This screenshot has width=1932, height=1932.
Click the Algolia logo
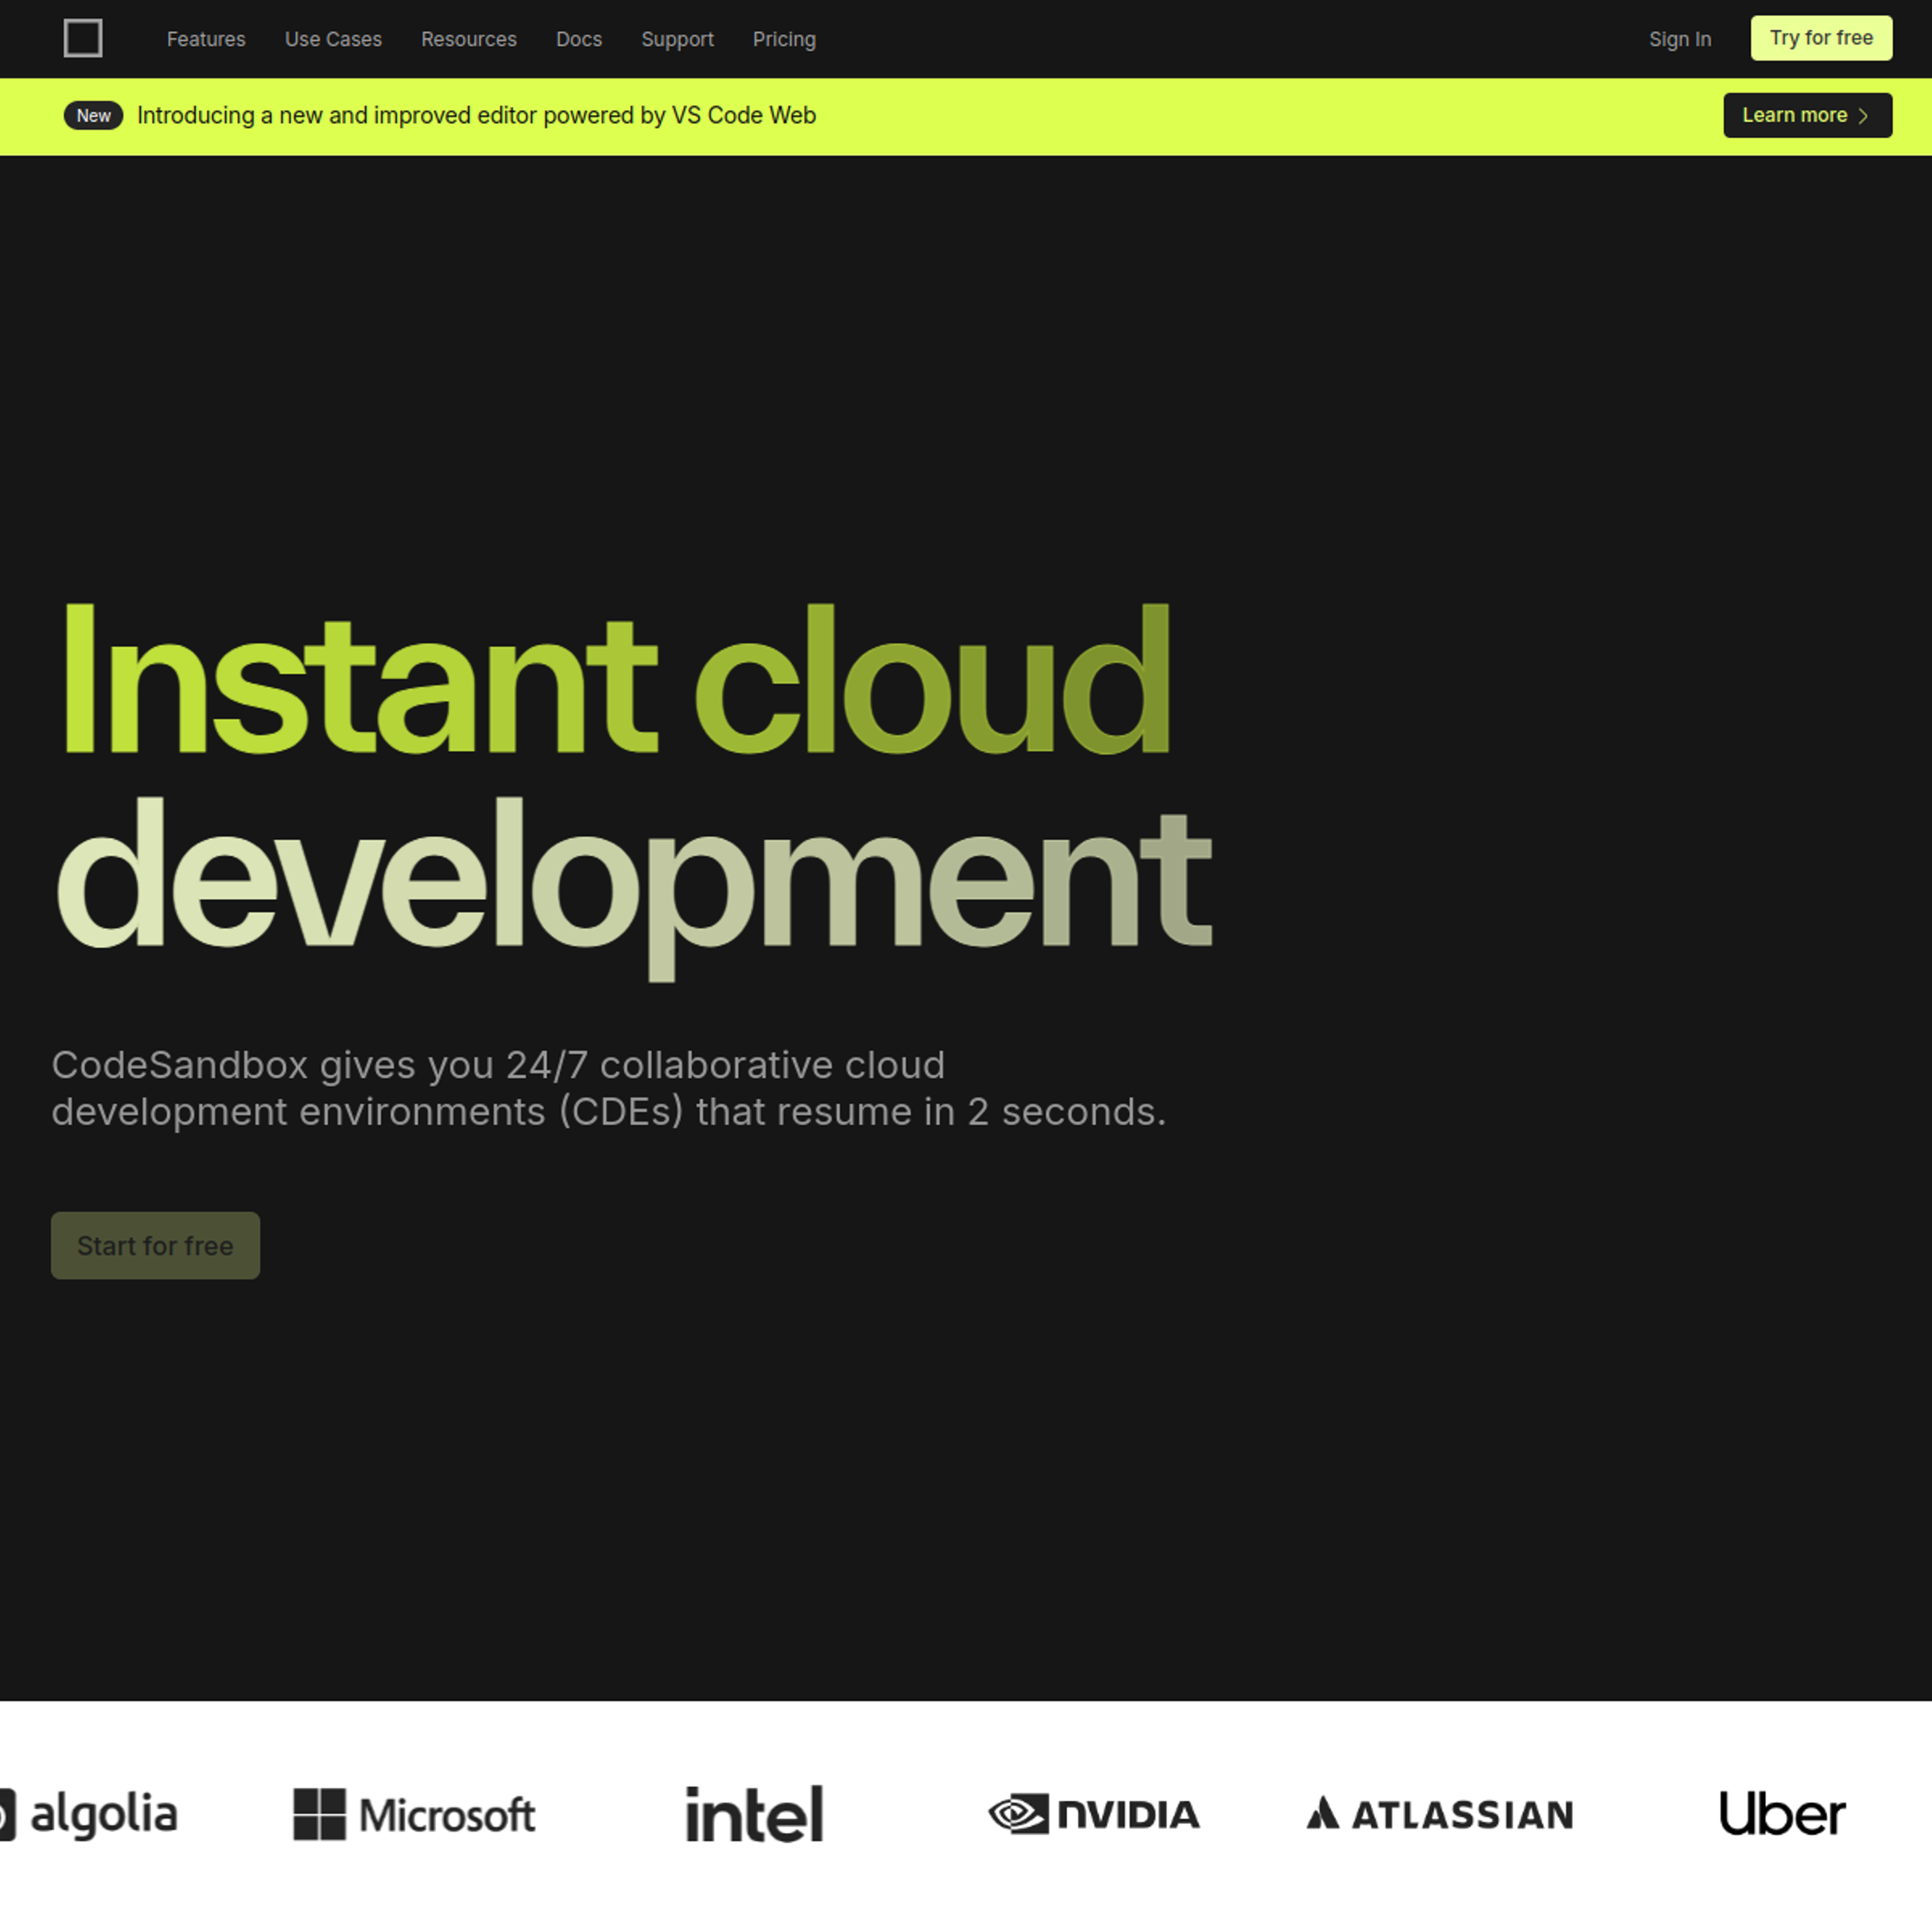tap(88, 1814)
